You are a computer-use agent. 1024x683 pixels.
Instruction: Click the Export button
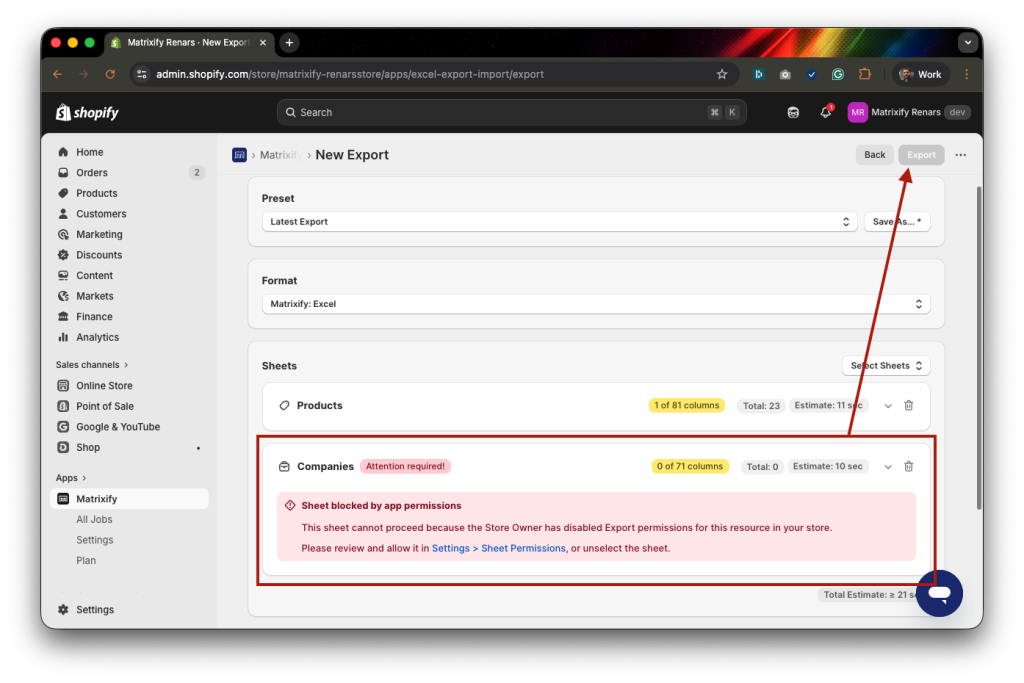pyautogui.click(x=920, y=154)
